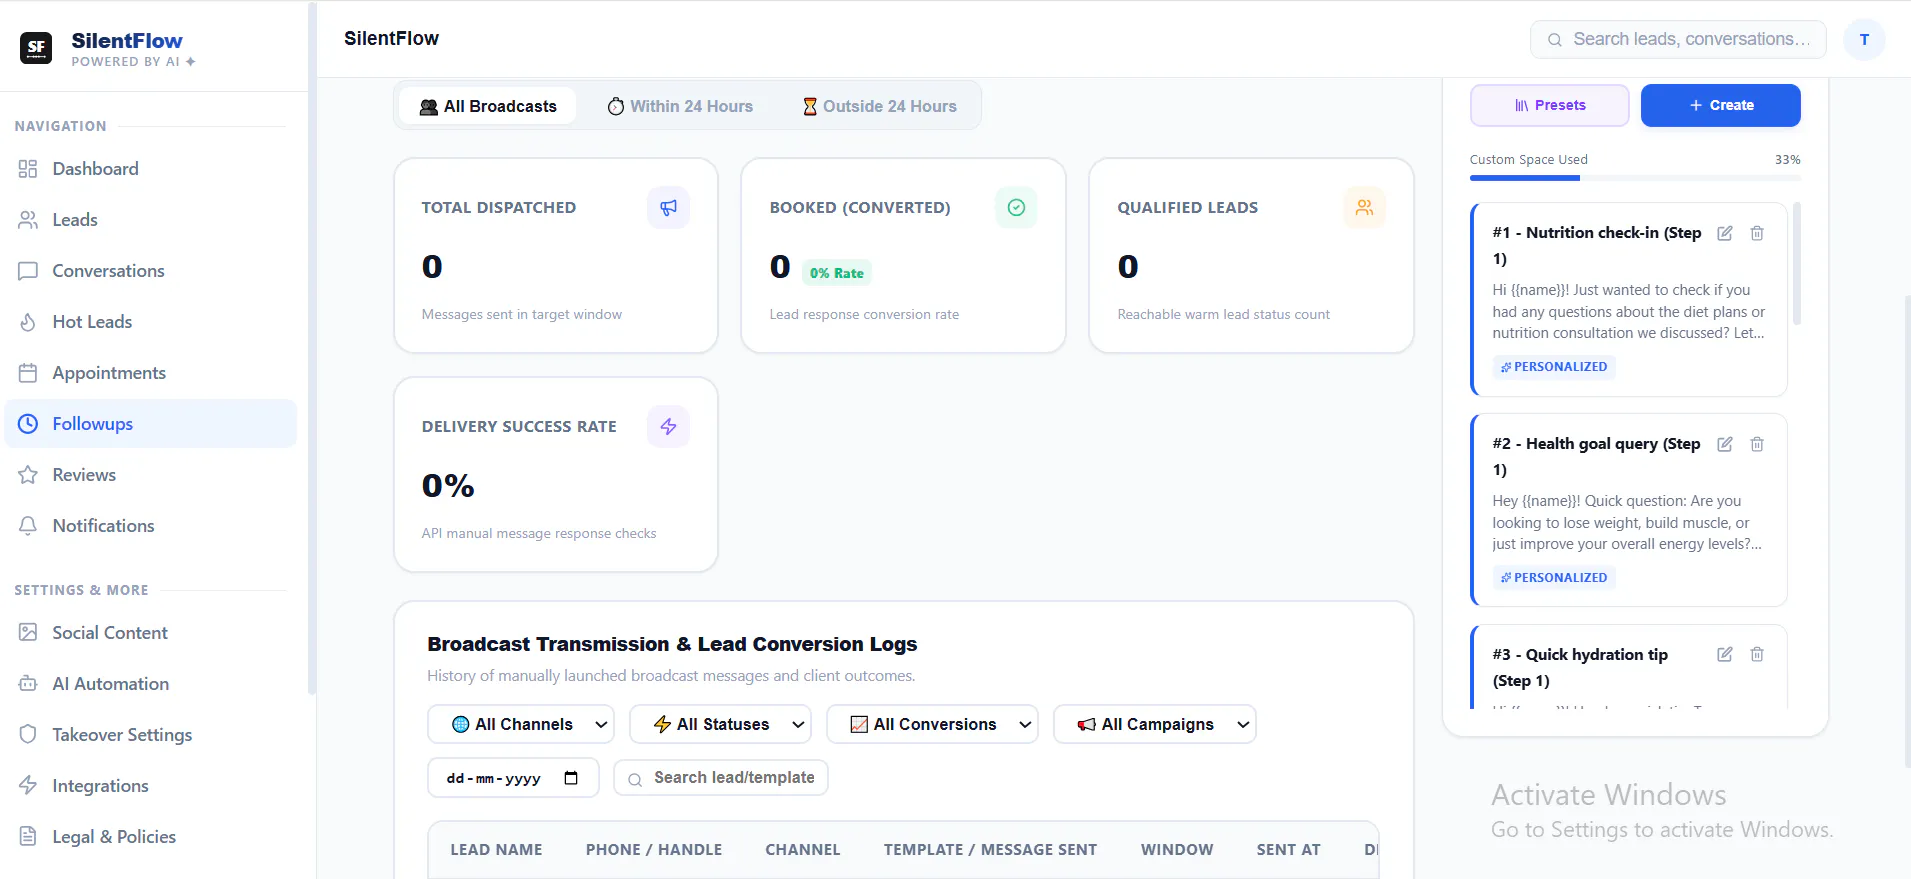
Task: Open the T user avatar
Action: click(1864, 40)
